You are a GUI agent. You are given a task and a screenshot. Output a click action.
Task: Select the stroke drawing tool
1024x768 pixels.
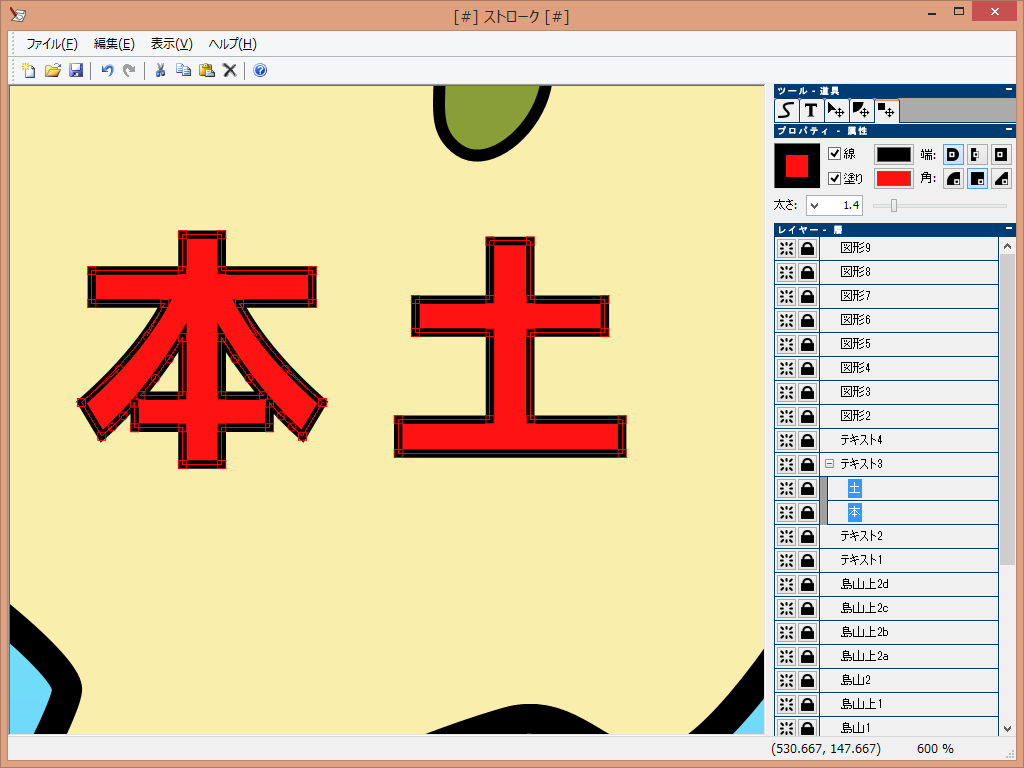[786, 111]
